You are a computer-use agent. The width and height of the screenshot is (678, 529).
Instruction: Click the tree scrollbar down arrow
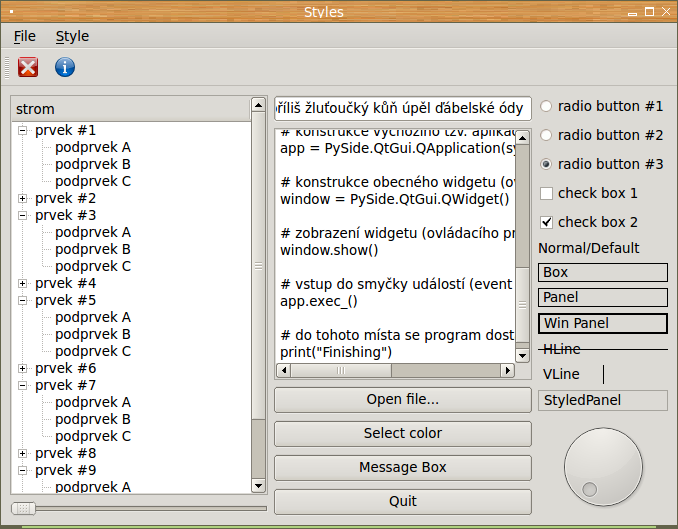pyautogui.click(x=258, y=486)
